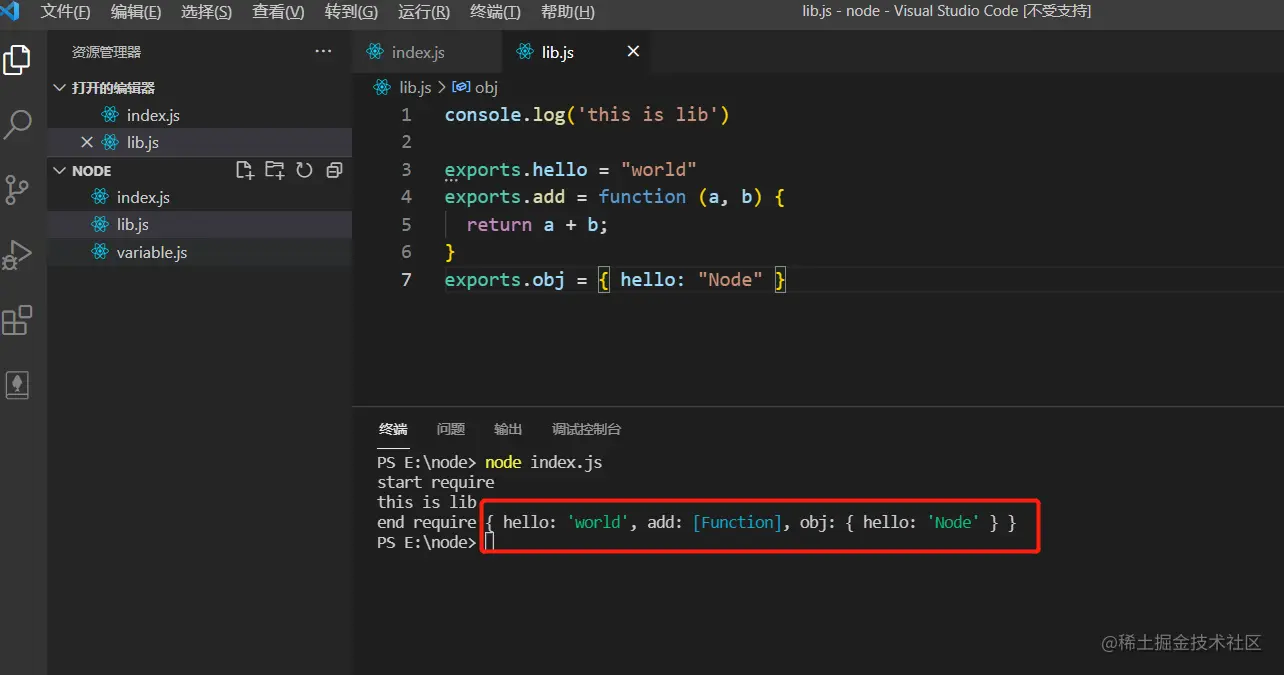Open the Run and Debug view
Screen dimensions: 1284x675
tap(17, 255)
